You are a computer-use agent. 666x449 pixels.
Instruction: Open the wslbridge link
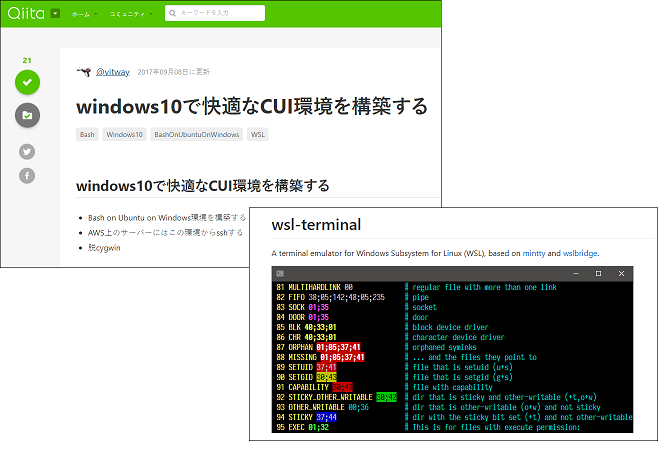pos(580,253)
